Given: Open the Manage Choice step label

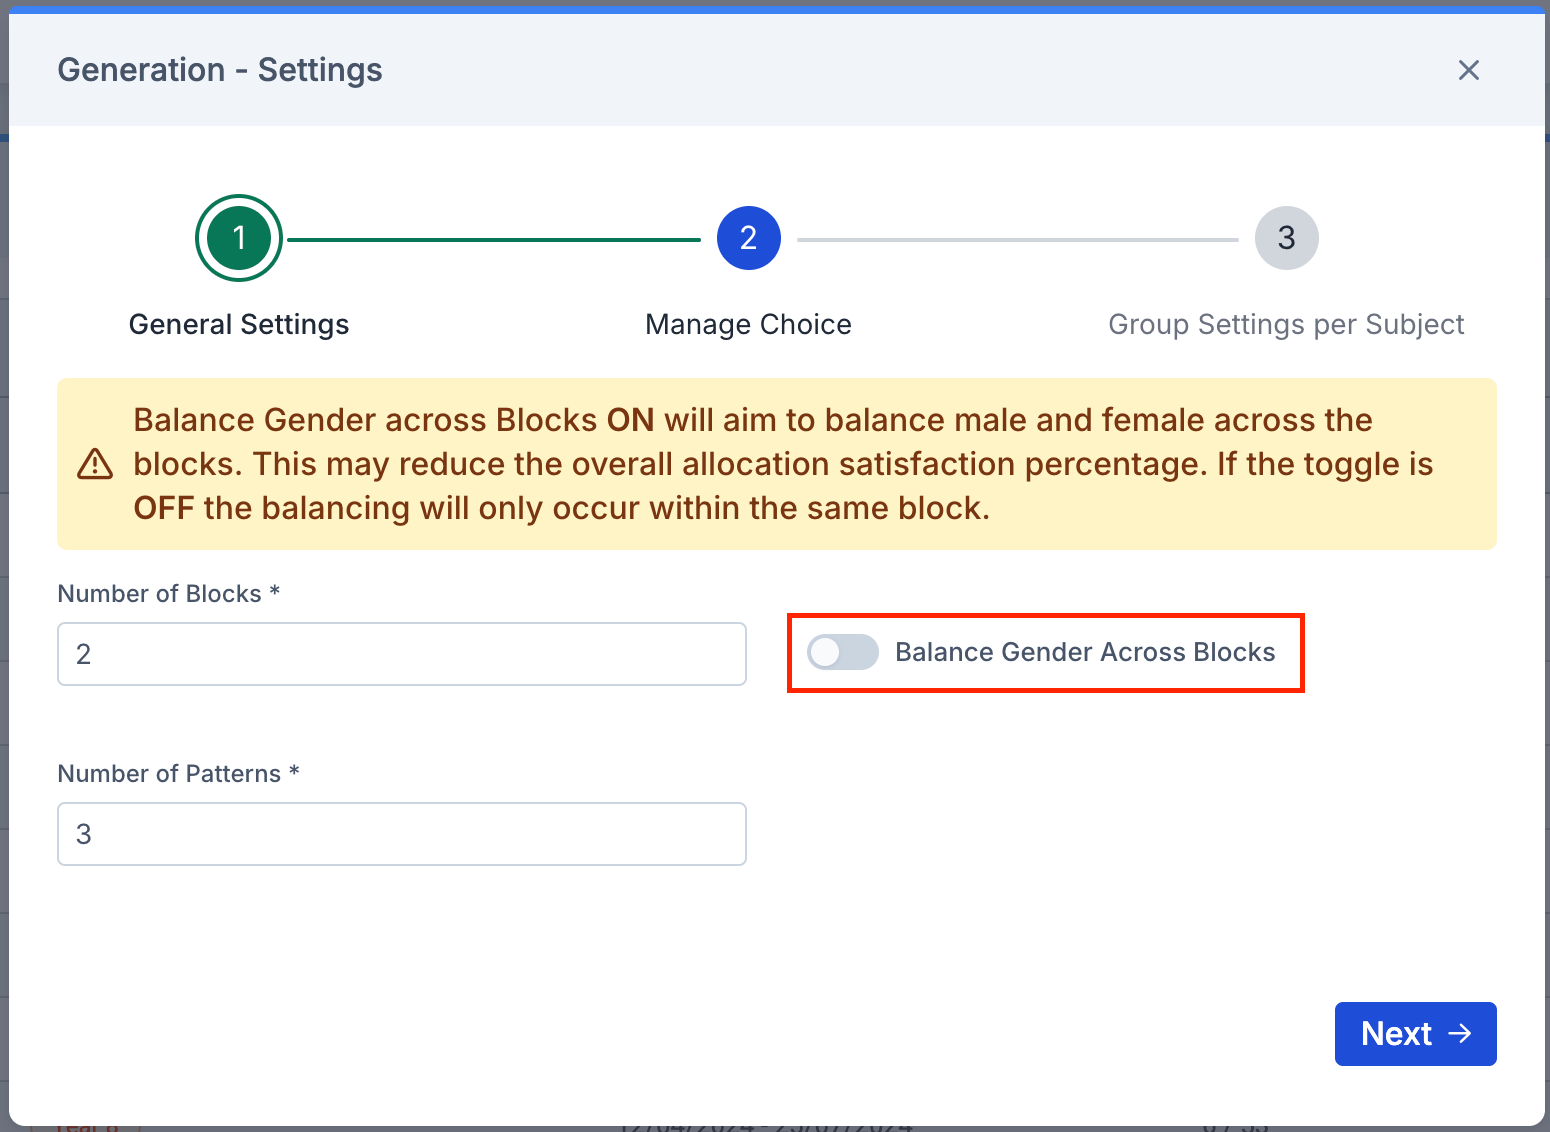Looking at the screenshot, I should click(x=749, y=324).
